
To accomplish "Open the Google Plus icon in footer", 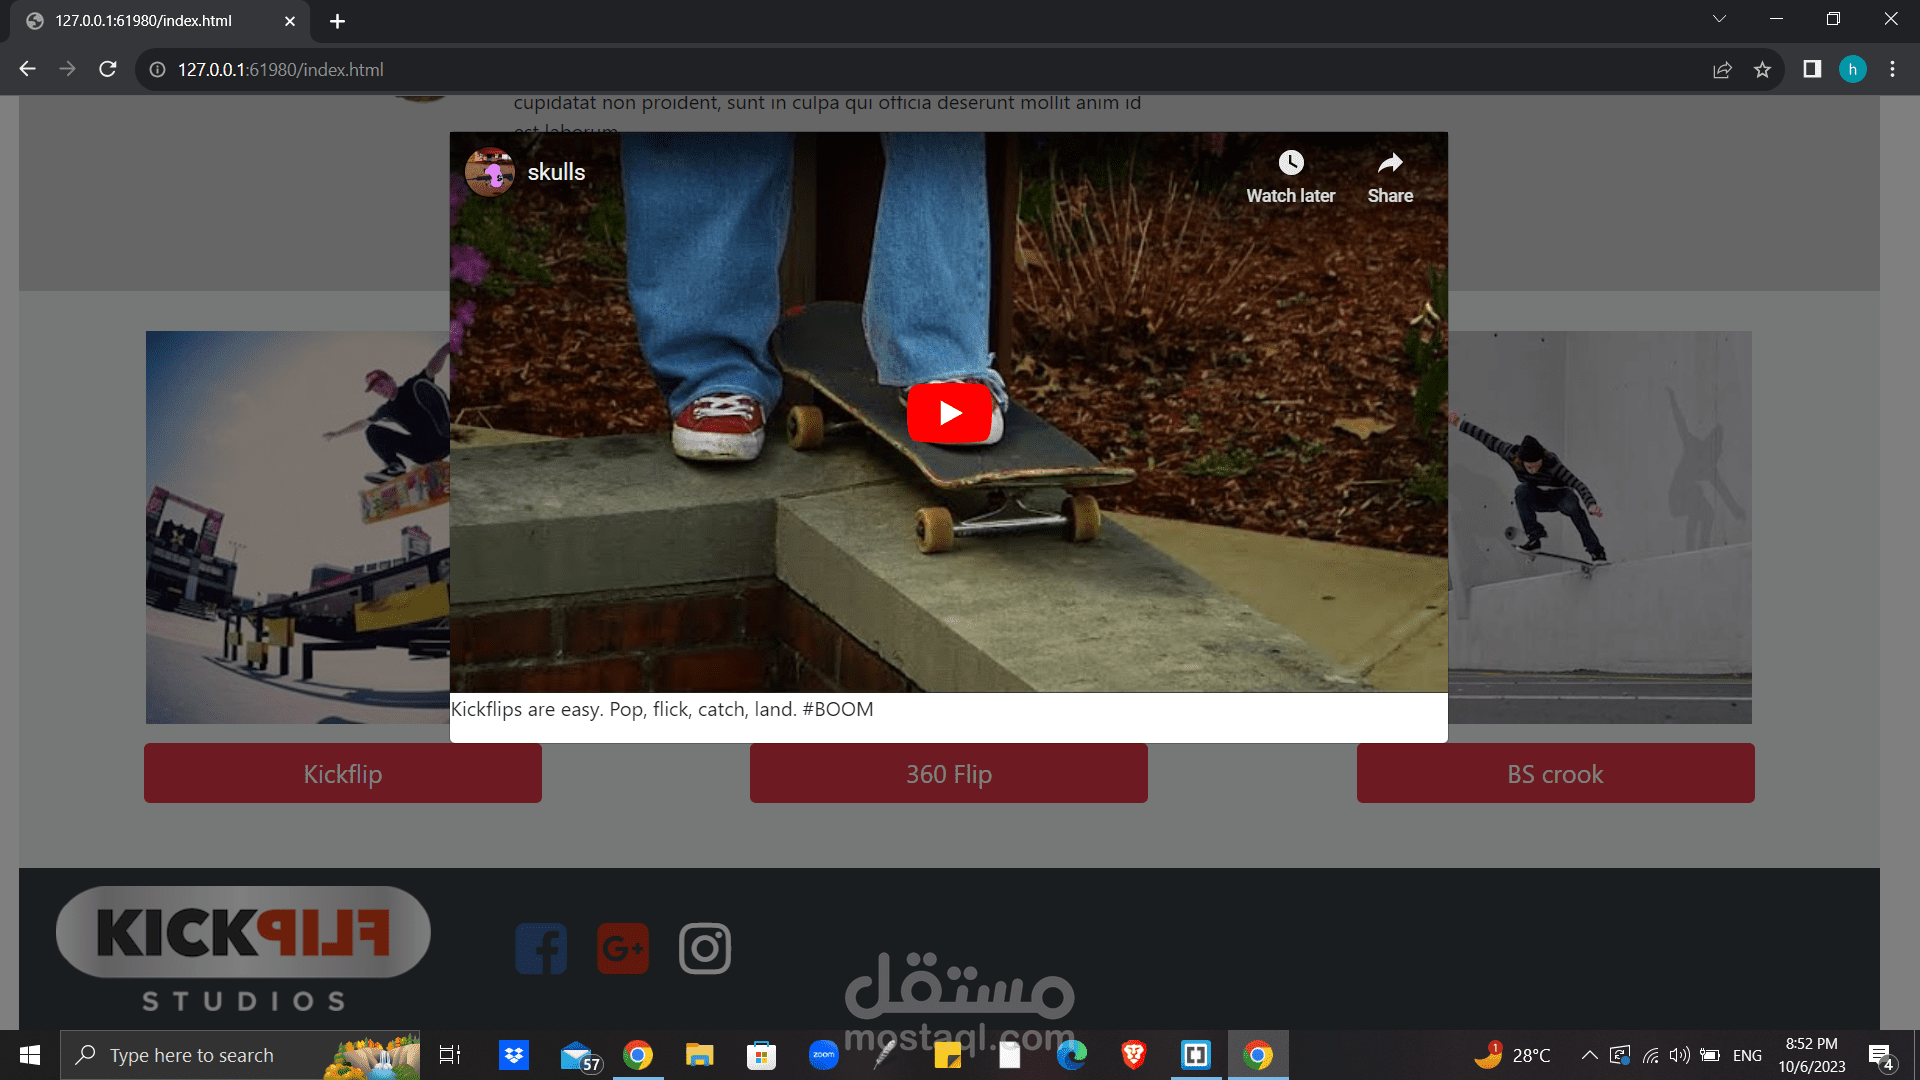I will 623,948.
